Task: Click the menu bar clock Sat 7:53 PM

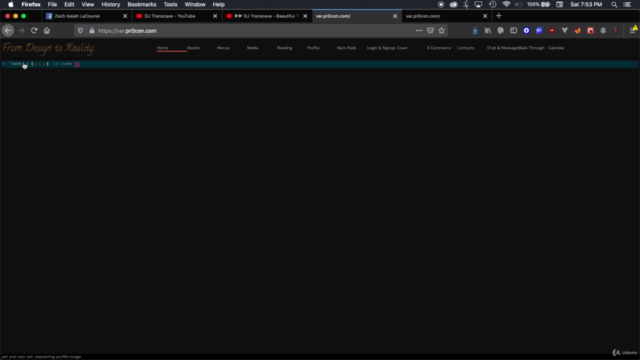Action: [x=586, y=4]
